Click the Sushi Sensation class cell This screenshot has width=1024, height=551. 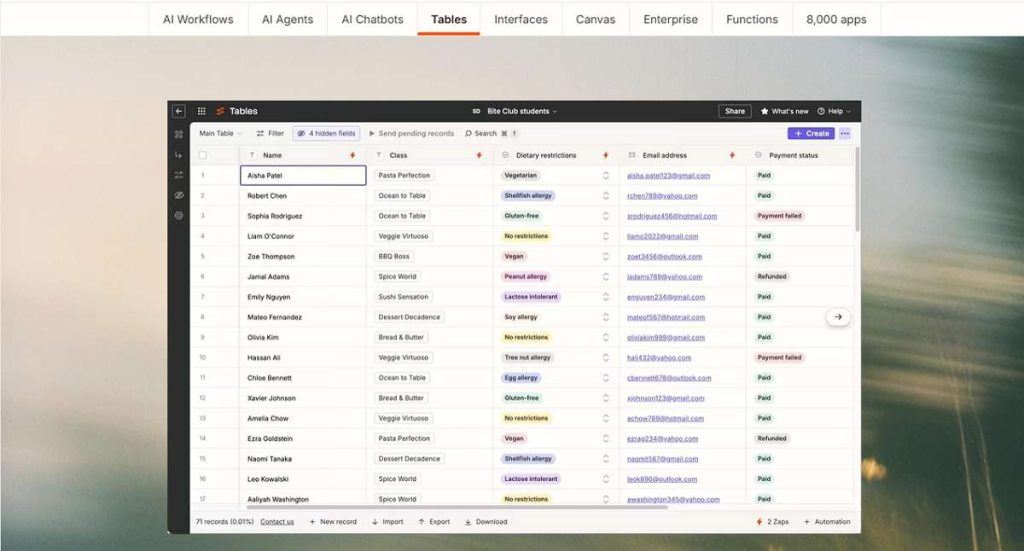[x=403, y=297]
